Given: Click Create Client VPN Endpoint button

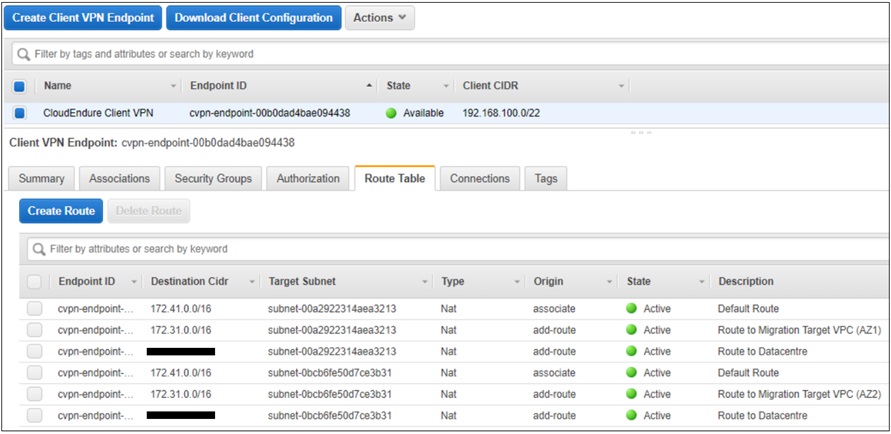Looking at the screenshot, I should tap(83, 18).
